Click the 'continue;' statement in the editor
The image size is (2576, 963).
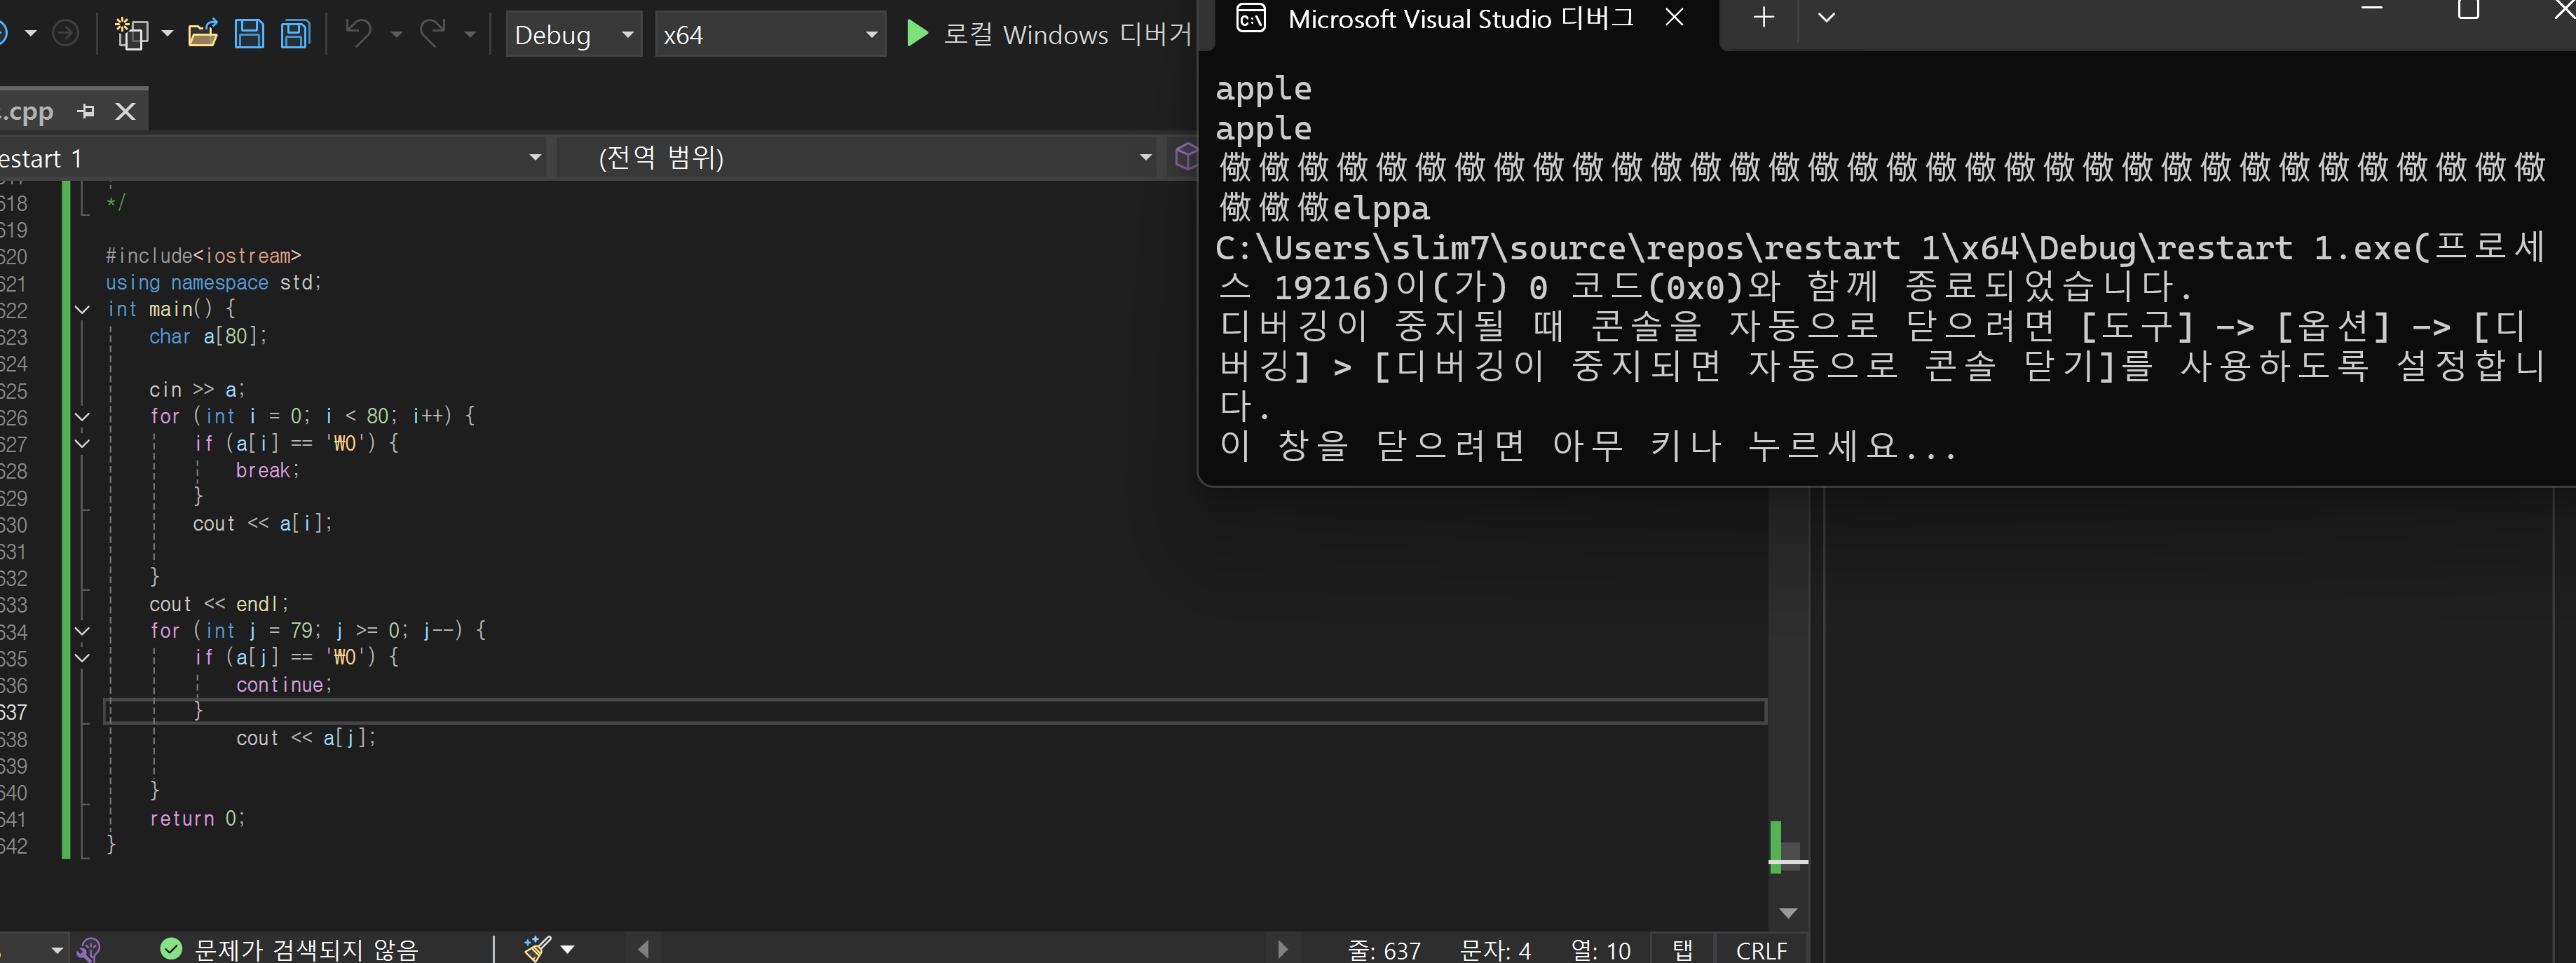[x=284, y=685]
